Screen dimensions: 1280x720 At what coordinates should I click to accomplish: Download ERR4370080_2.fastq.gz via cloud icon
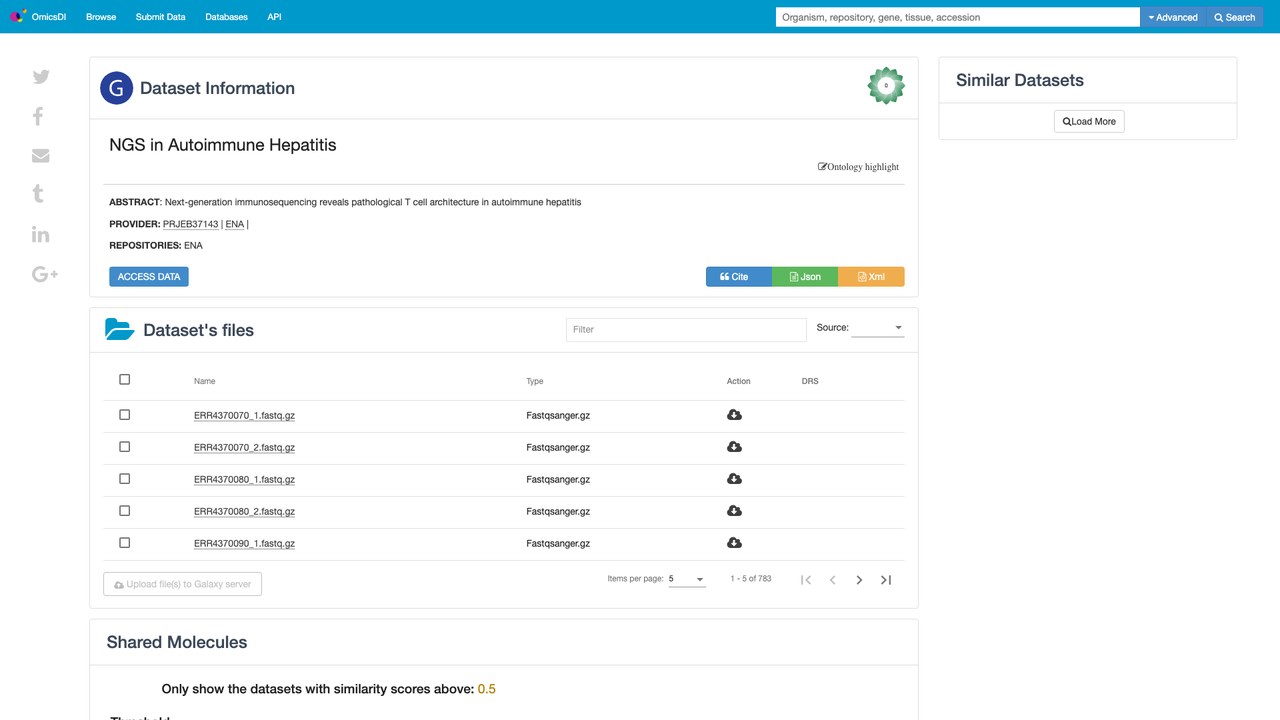pyautogui.click(x=734, y=511)
